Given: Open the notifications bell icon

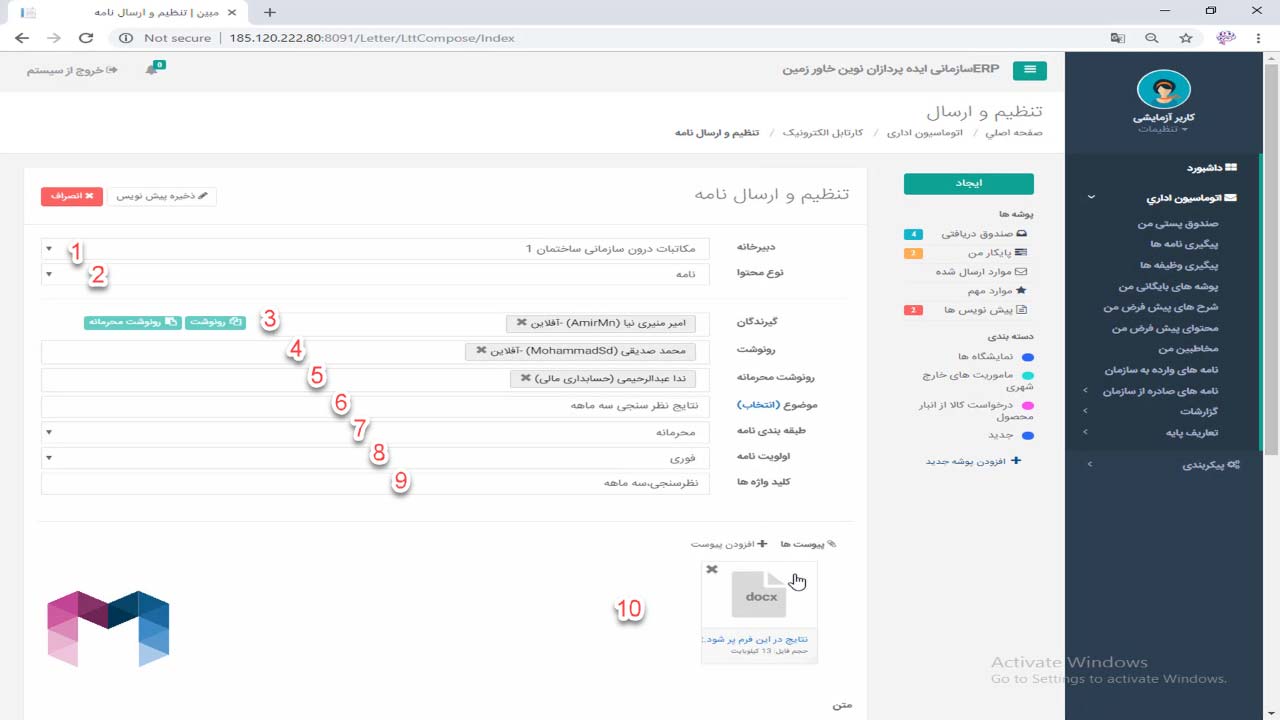Looking at the screenshot, I should tap(152, 70).
